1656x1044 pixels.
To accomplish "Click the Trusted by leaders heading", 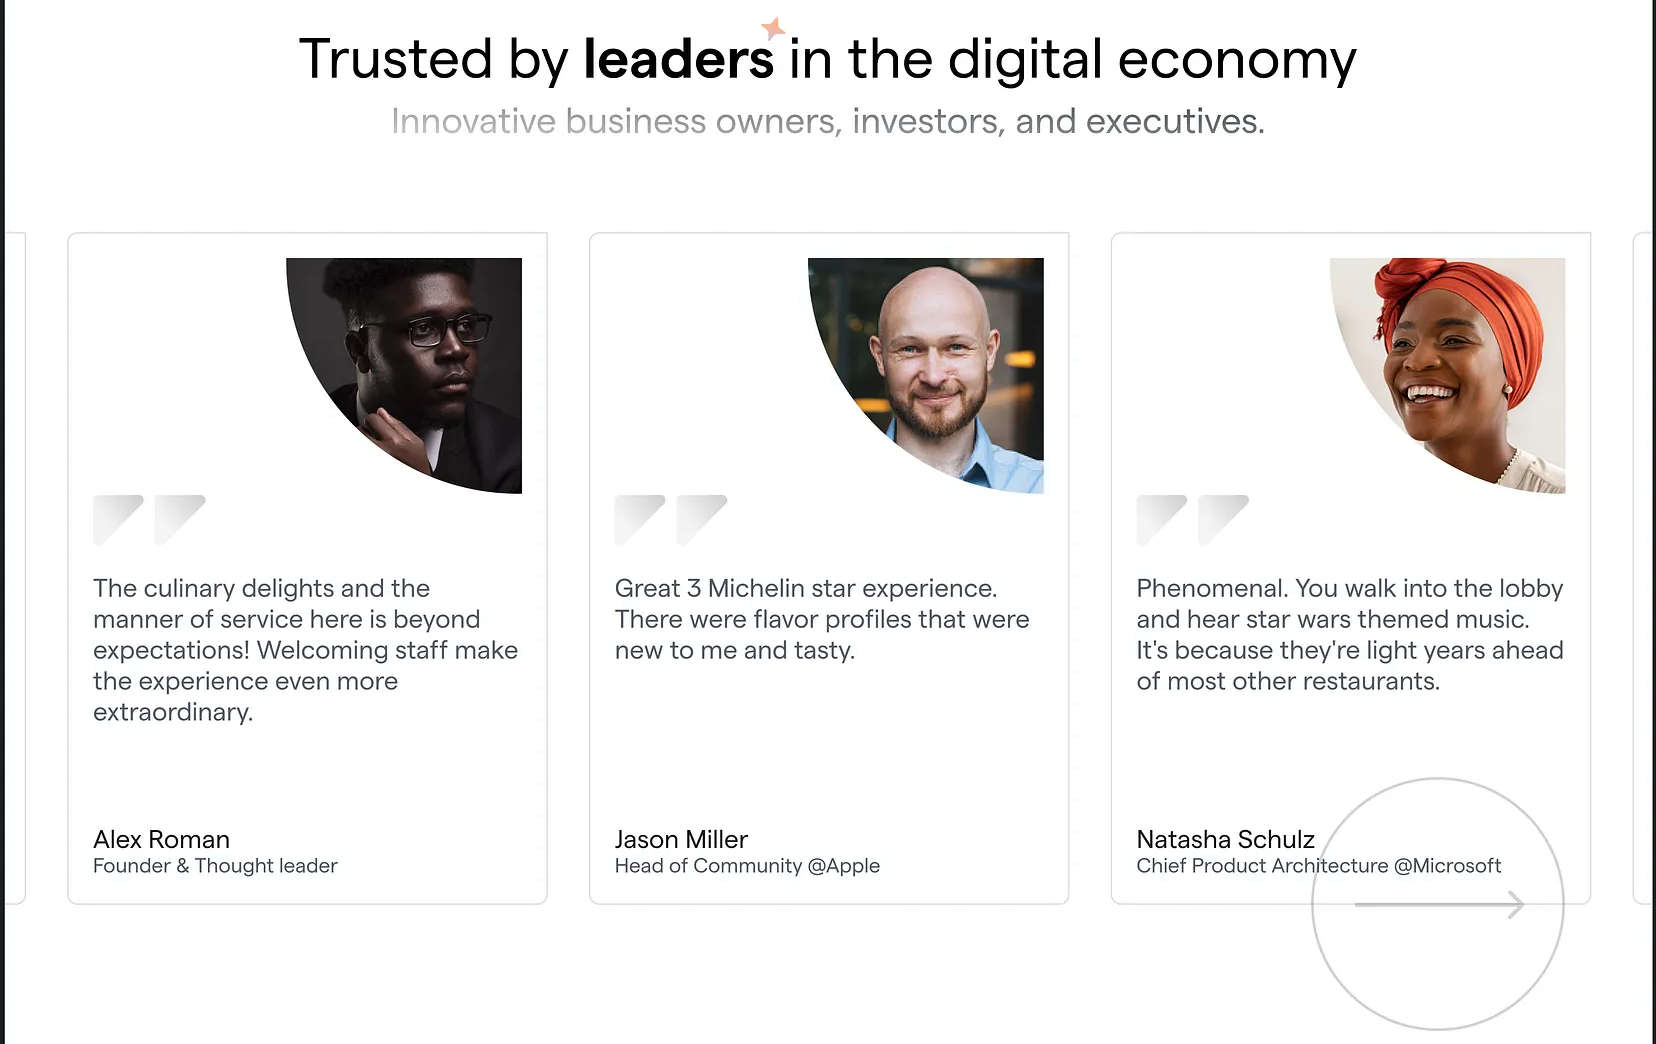I will [x=827, y=59].
